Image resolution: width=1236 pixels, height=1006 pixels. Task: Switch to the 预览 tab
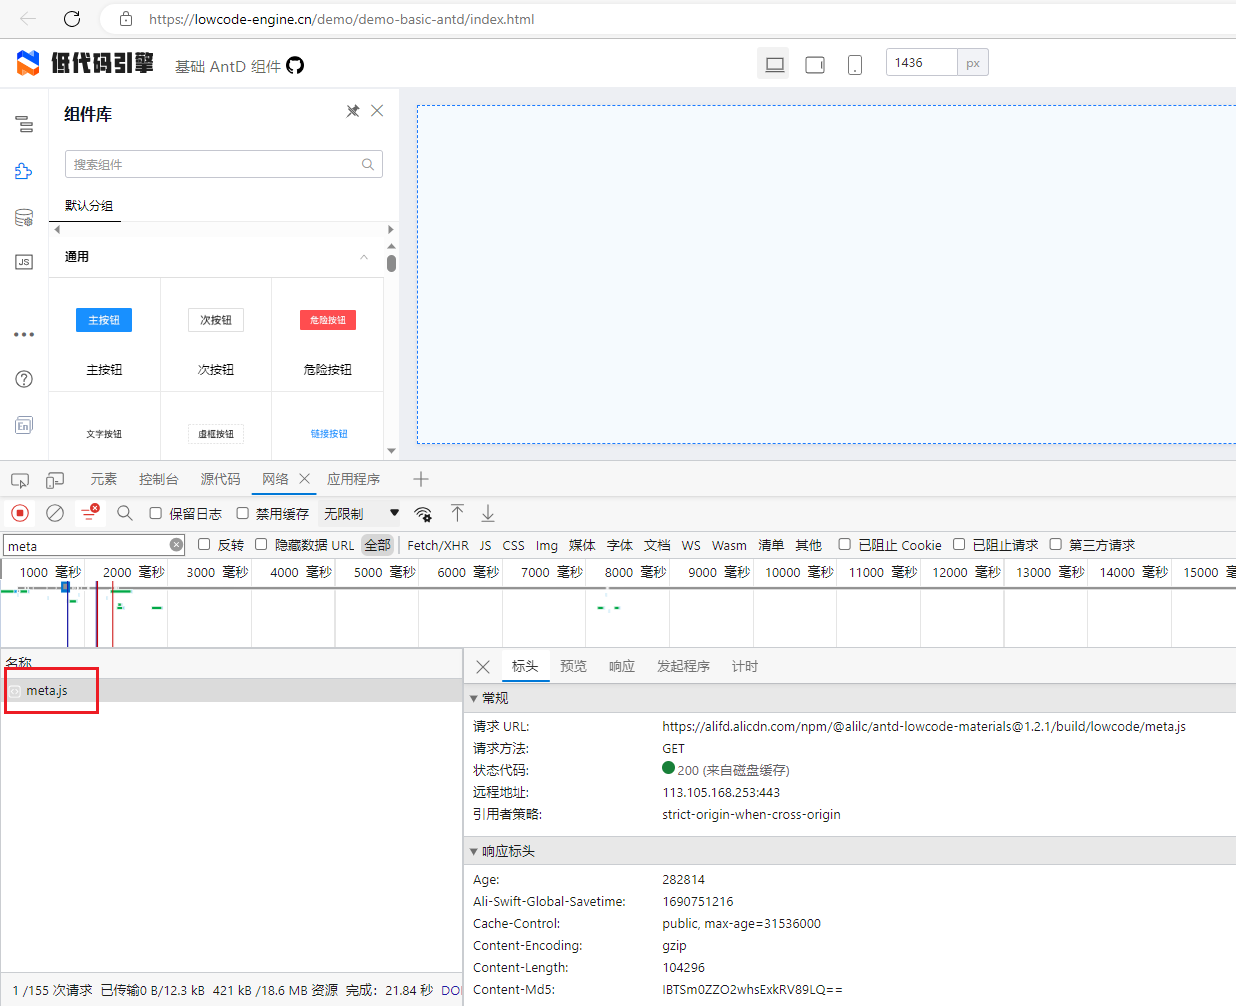click(x=573, y=666)
